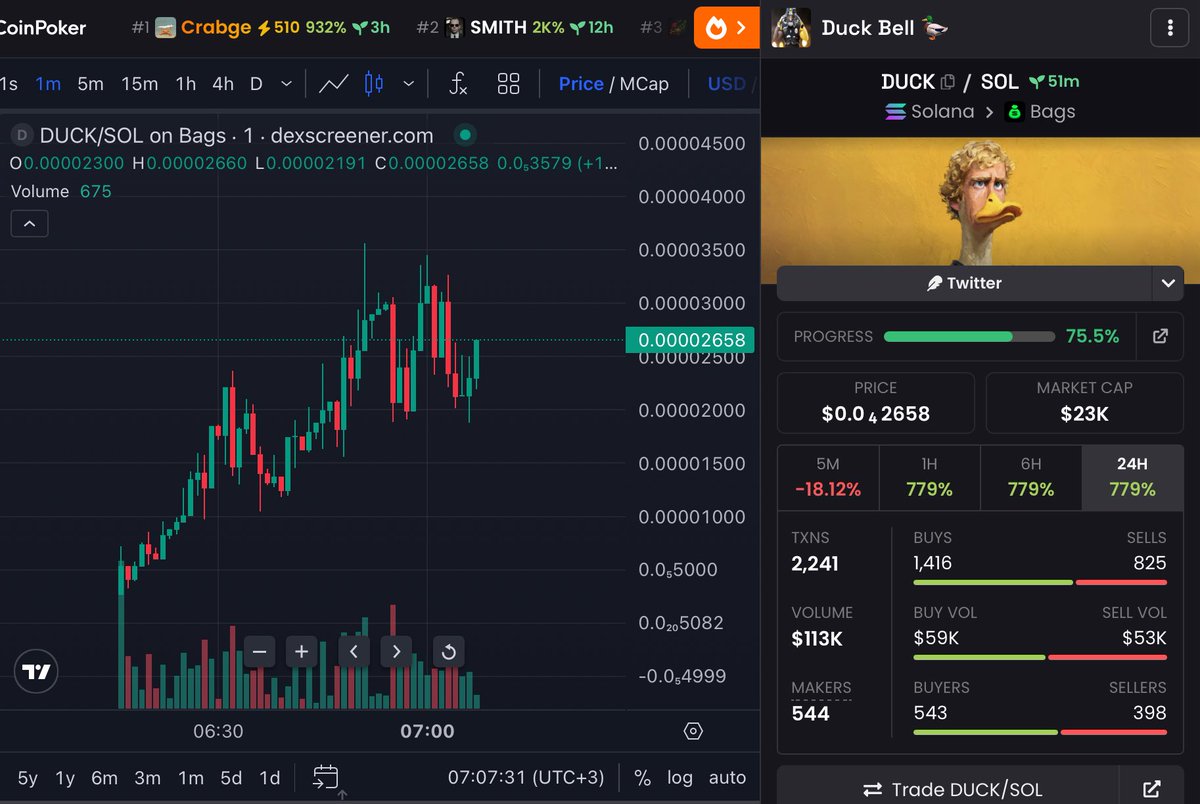1200x804 pixels.
Task: Select the 1m timeframe
Action: (48, 84)
